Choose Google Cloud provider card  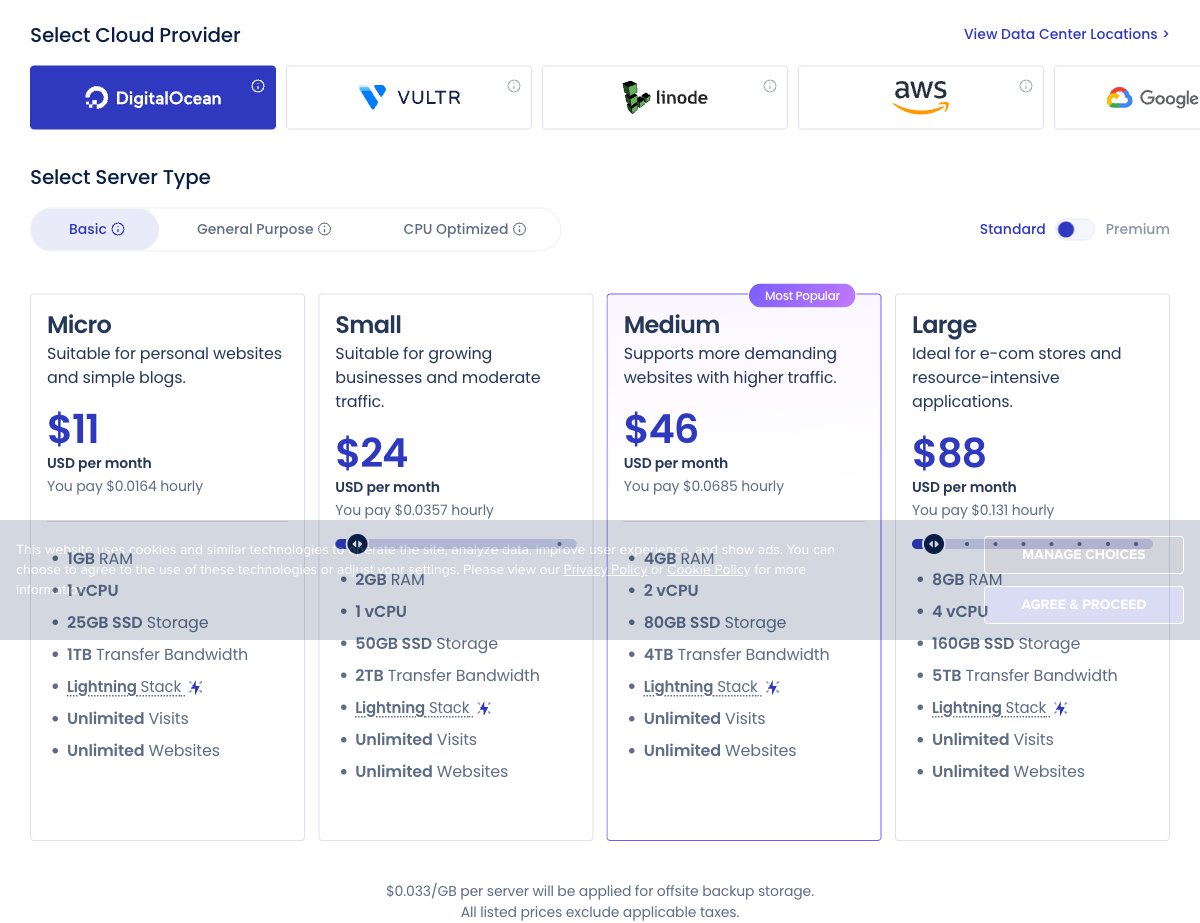[x=1127, y=97]
